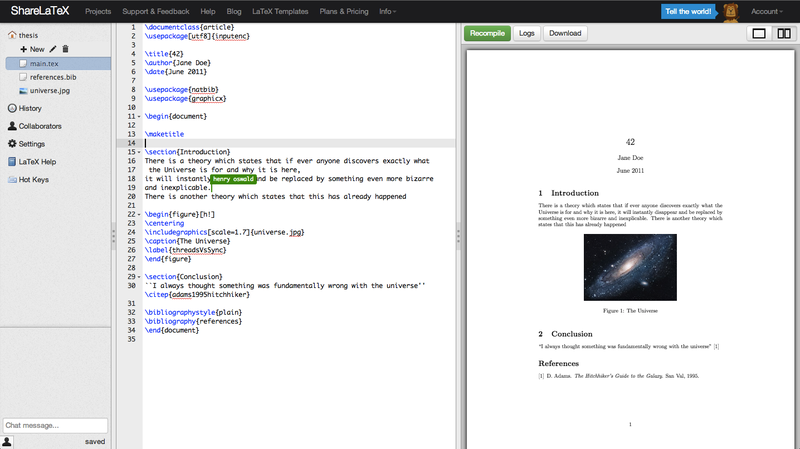Click the green Recompile button
Screen dimensions: 800x449
[487, 33]
